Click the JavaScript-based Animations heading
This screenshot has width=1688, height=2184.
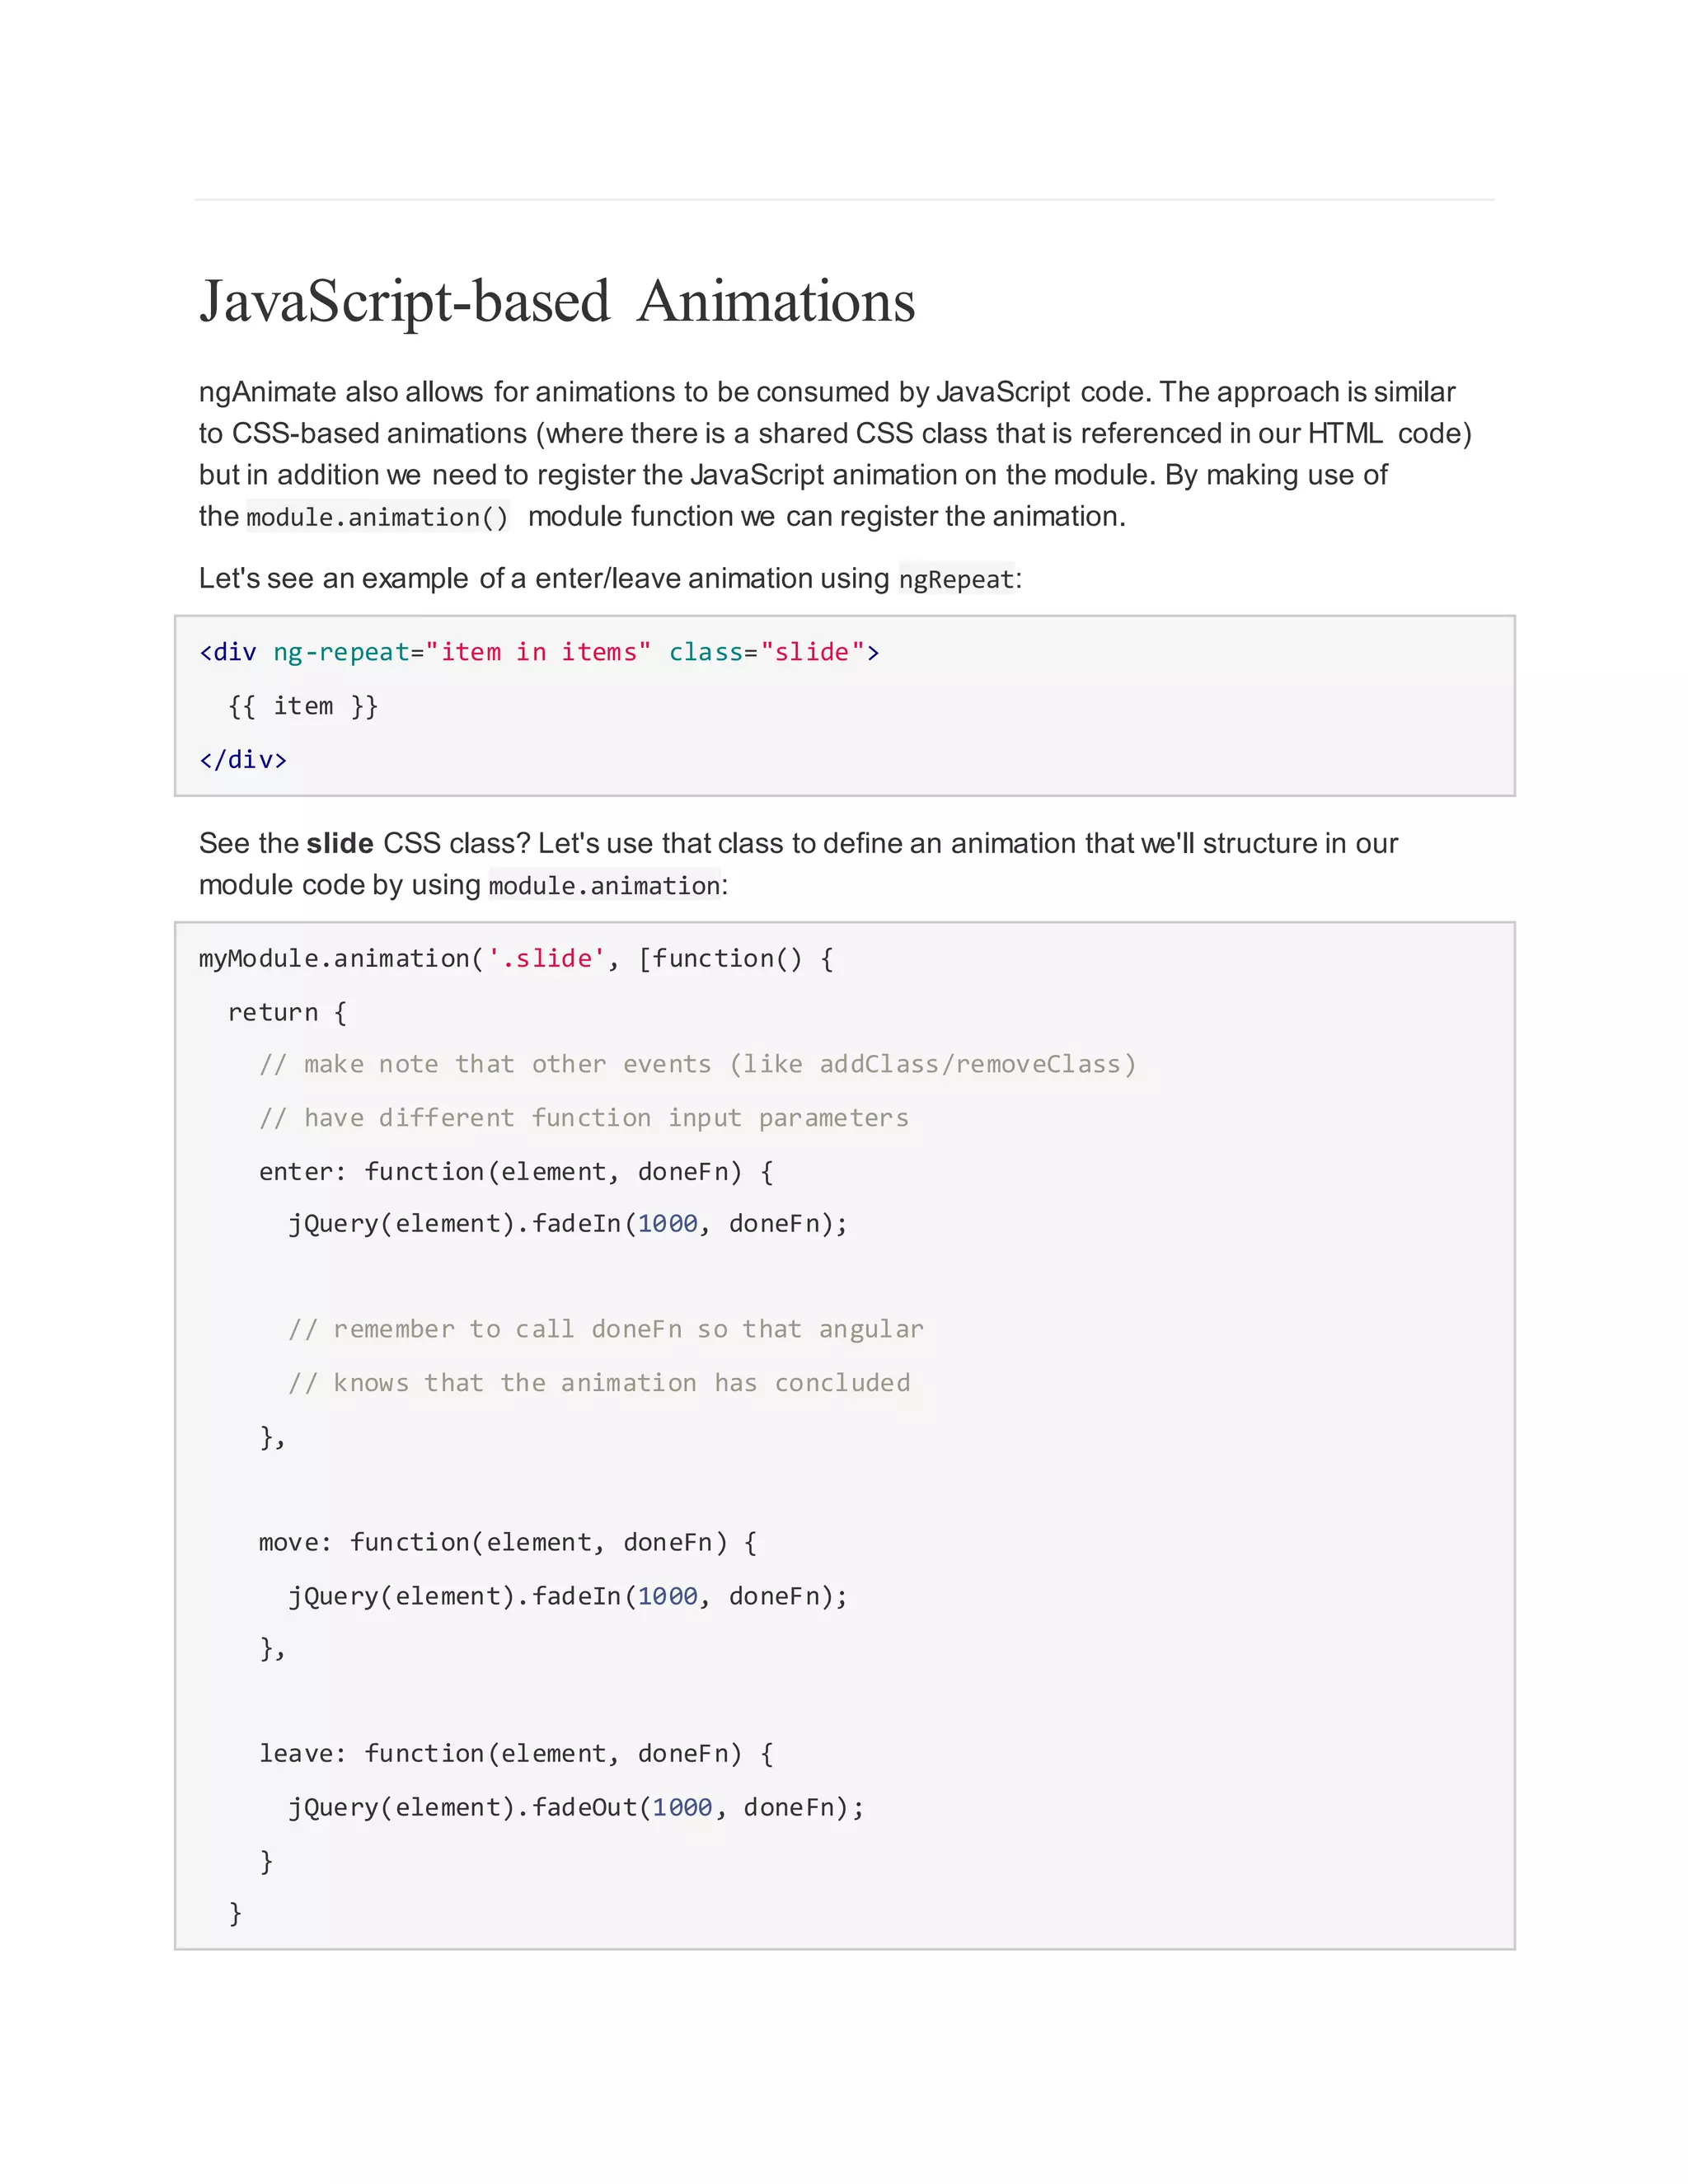pos(557,301)
